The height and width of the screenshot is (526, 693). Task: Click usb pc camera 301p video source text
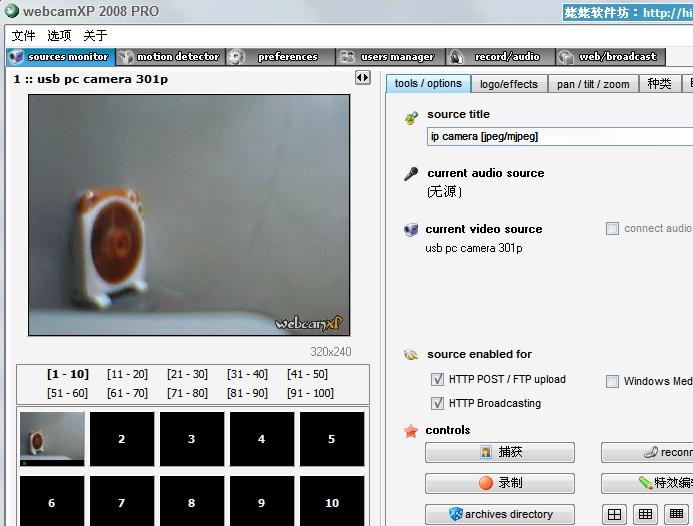474,248
